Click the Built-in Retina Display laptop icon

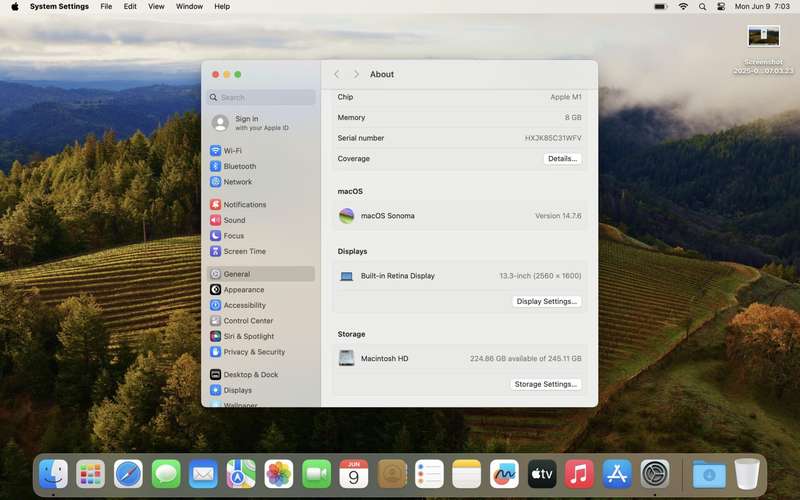(346, 276)
